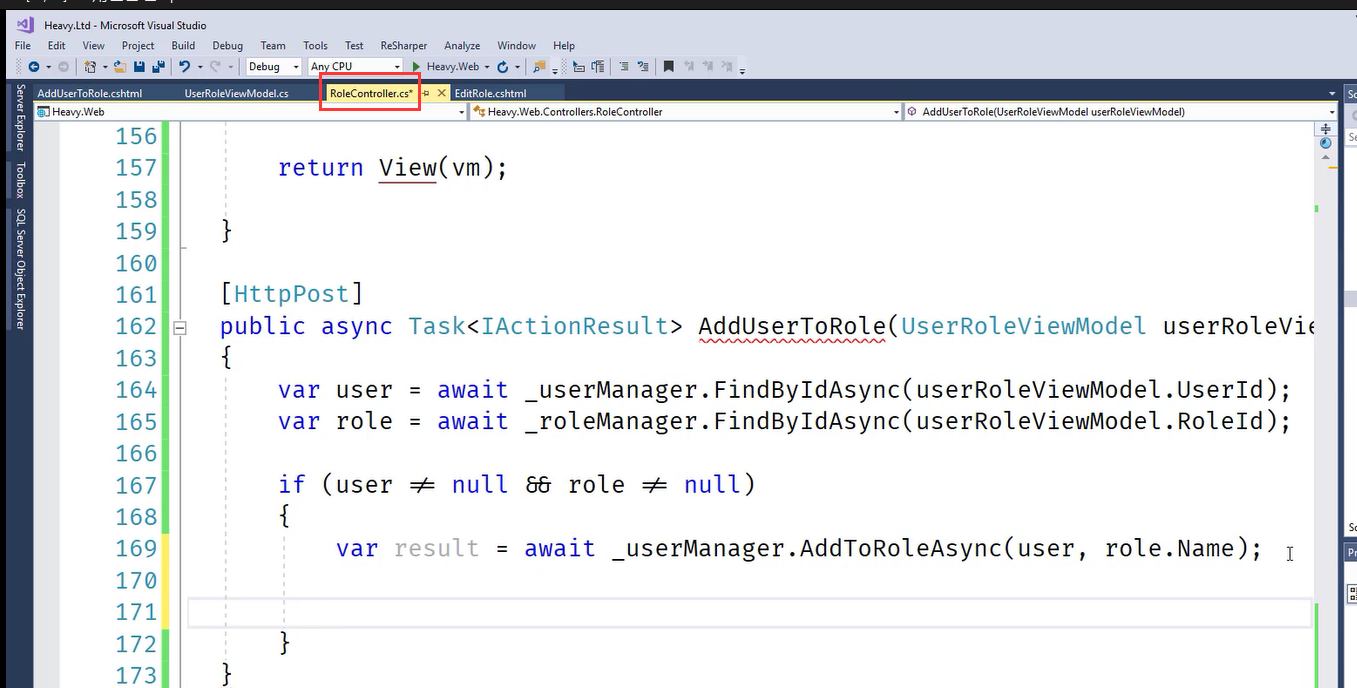Image resolution: width=1357 pixels, height=688 pixels.
Task: Open the AddUserToRole member navigation dropdown
Action: tap(1121, 112)
